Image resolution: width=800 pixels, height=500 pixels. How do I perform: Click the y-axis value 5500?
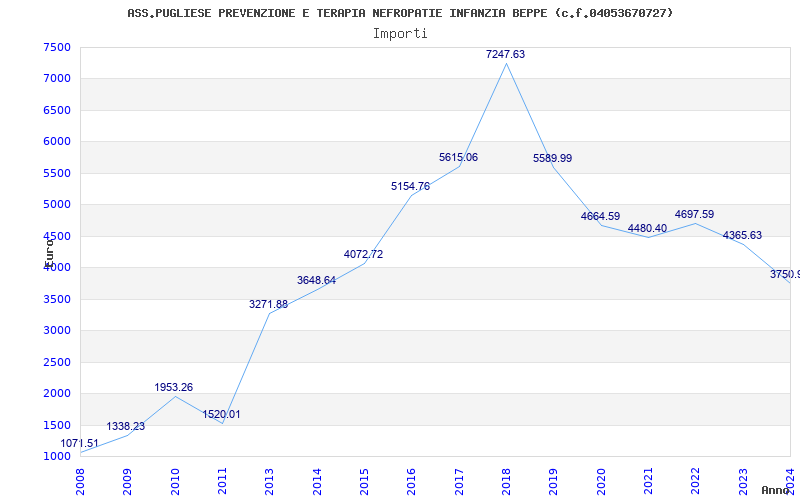click(x=57, y=173)
